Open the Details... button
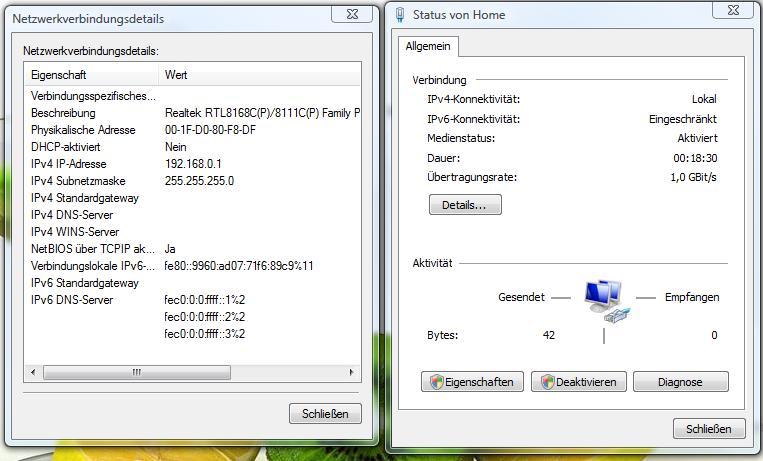The width and height of the screenshot is (763, 461). [465, 205]
